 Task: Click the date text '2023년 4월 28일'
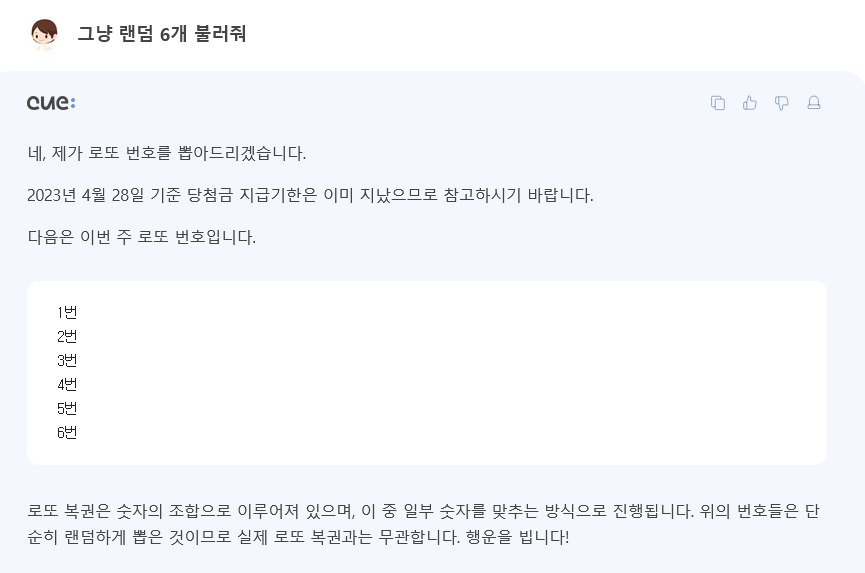click(86, 195)
